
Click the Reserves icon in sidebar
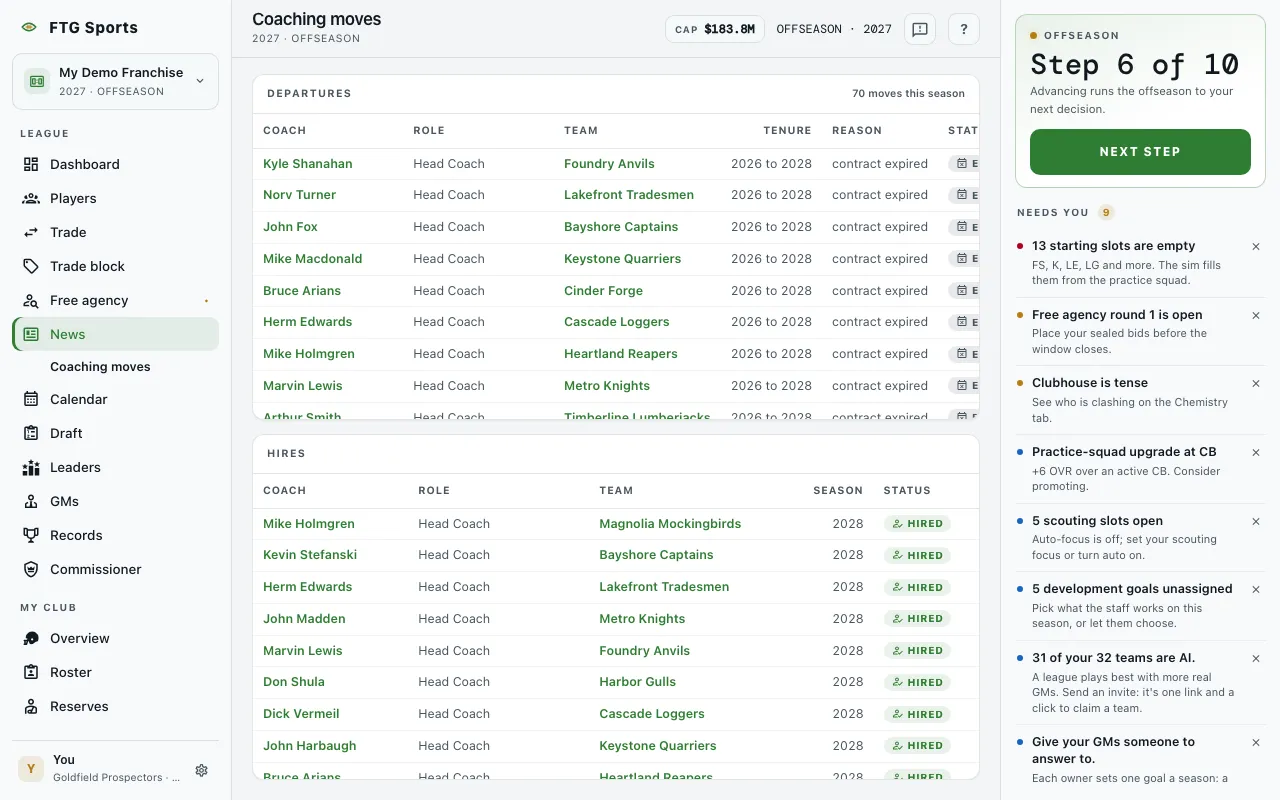(x=31, y=706)
